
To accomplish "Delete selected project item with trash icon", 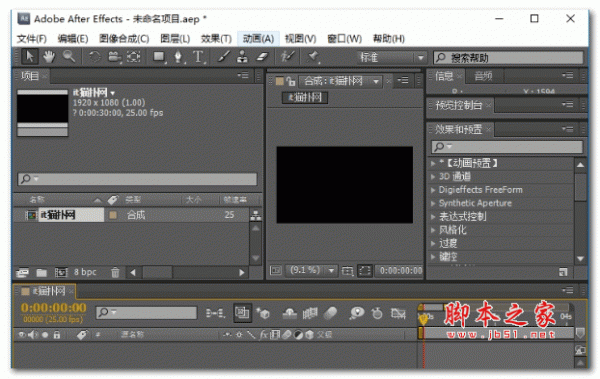I will (x=115, y=273).
